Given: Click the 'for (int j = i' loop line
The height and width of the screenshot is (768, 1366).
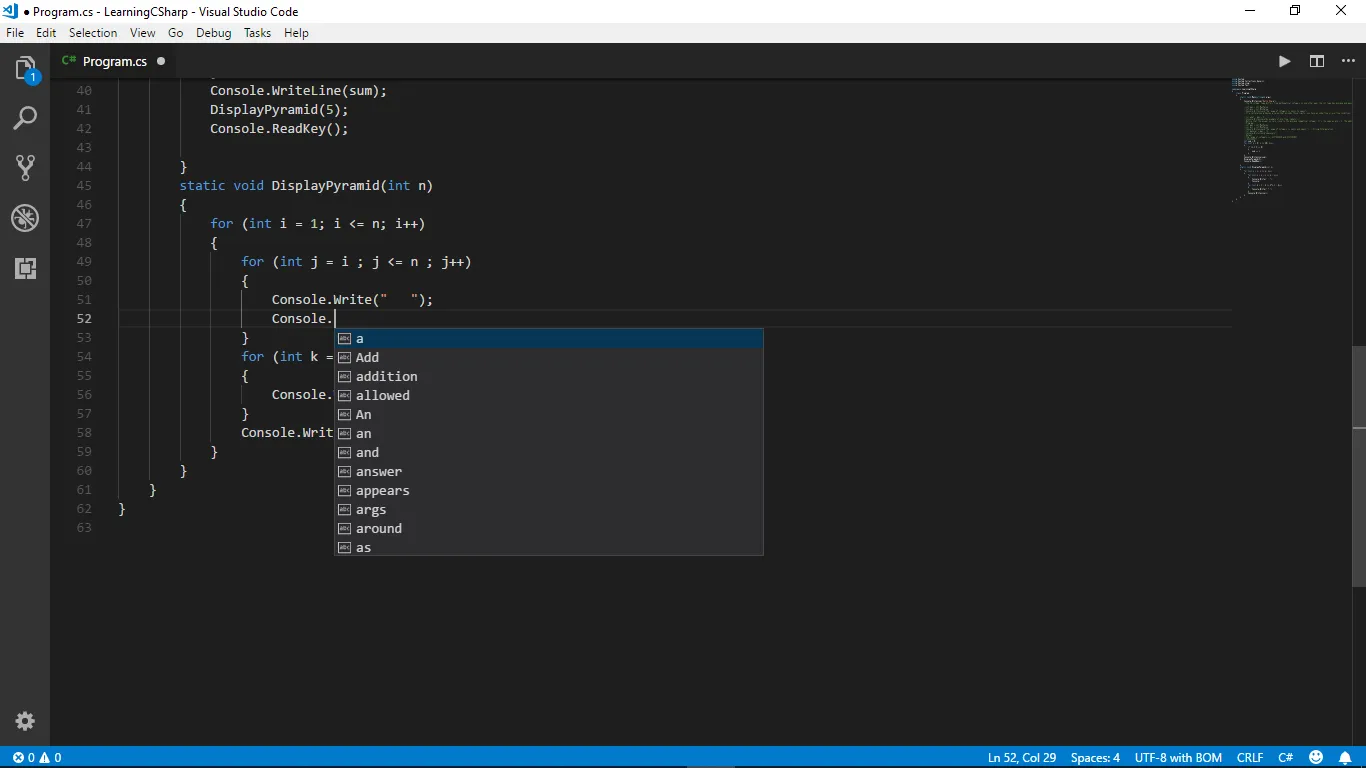Looking at the screenshot, I should (x=356, y=261).
